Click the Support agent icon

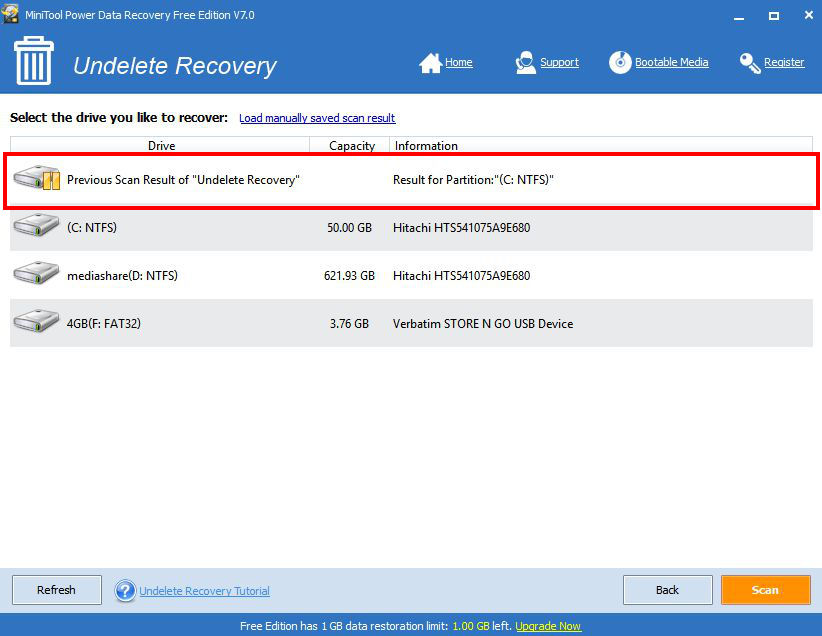coord(525,63)
